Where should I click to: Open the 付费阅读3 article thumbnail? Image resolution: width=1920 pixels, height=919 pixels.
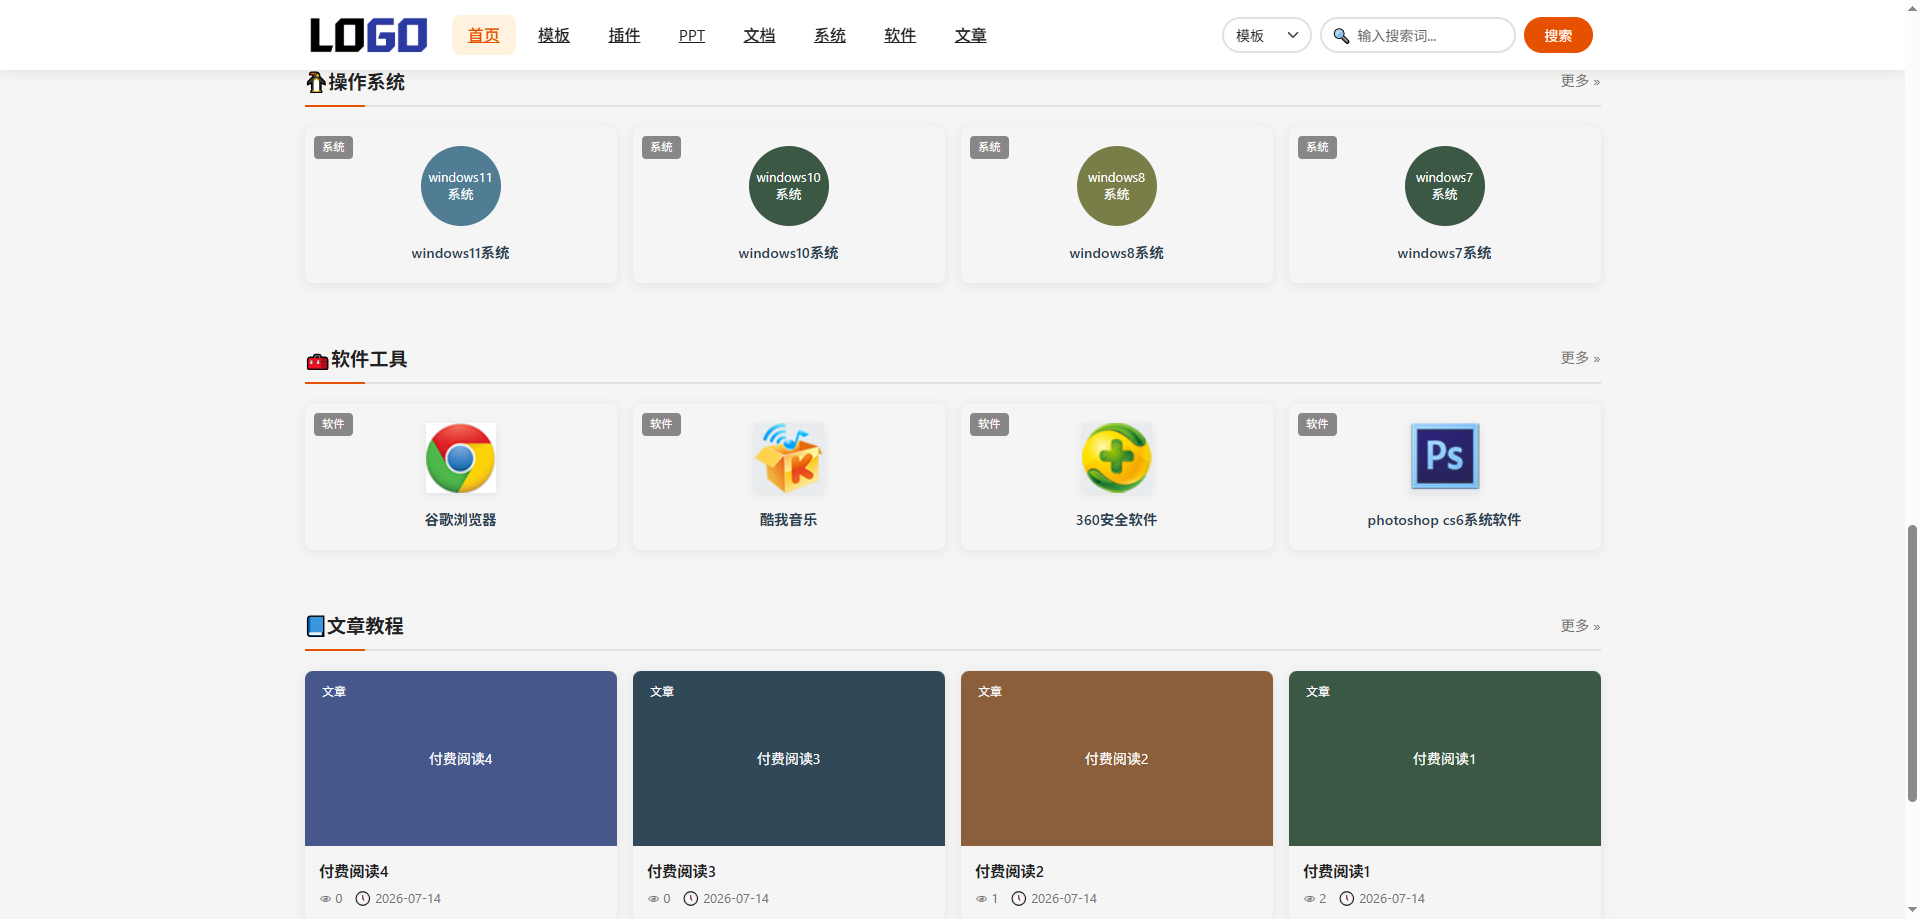(789, 758)
